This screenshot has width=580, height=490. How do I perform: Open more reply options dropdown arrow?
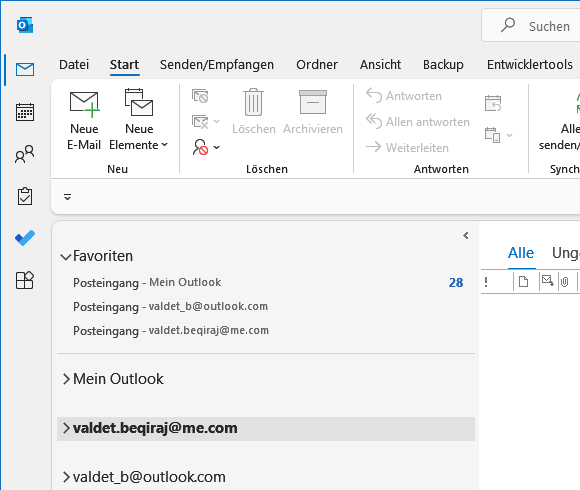[x=509, y=135]
